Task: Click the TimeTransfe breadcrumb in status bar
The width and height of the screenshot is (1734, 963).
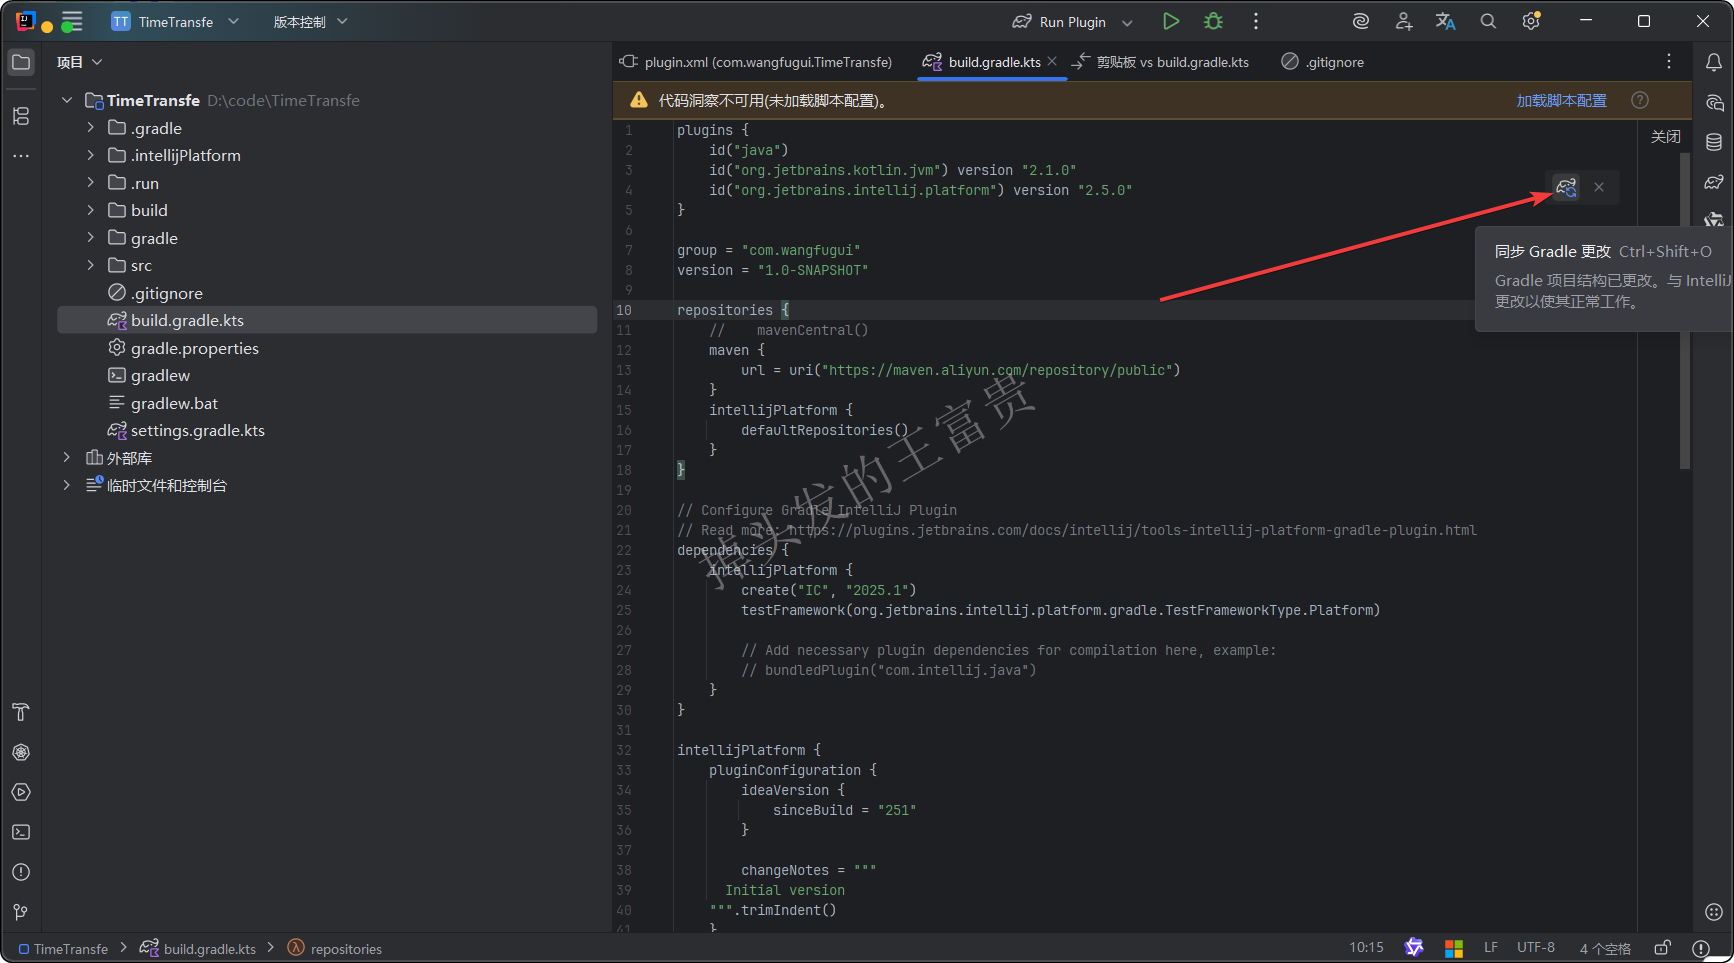Action: [63, 949]
